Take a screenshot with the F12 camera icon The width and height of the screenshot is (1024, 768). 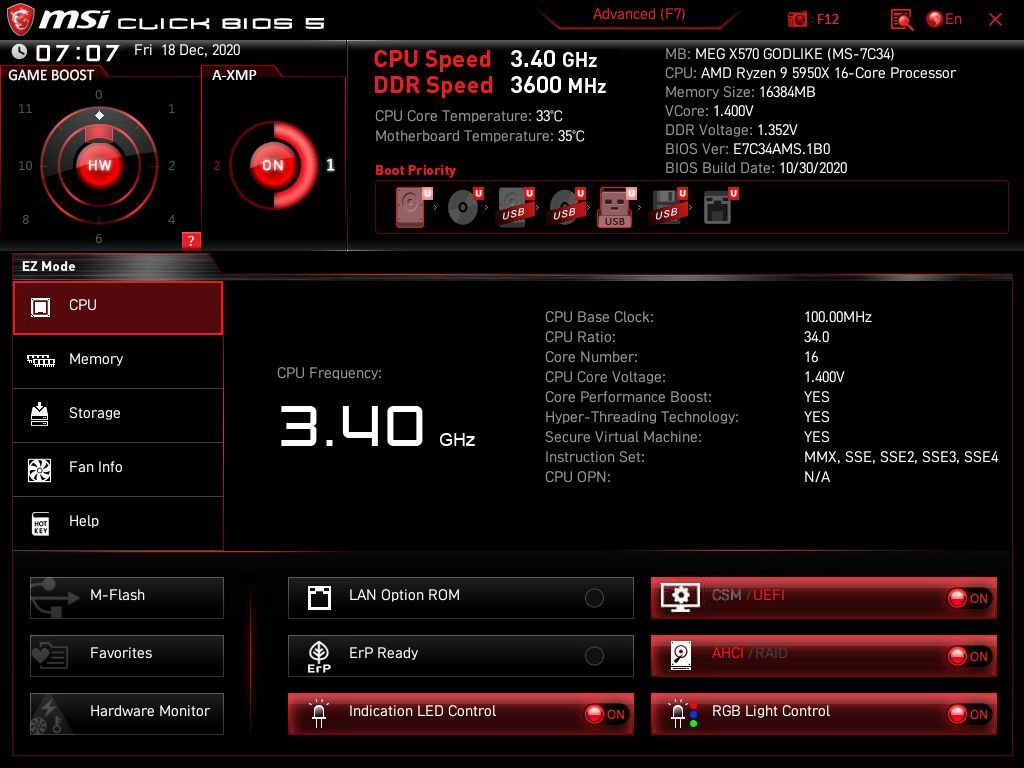[797, 20]
